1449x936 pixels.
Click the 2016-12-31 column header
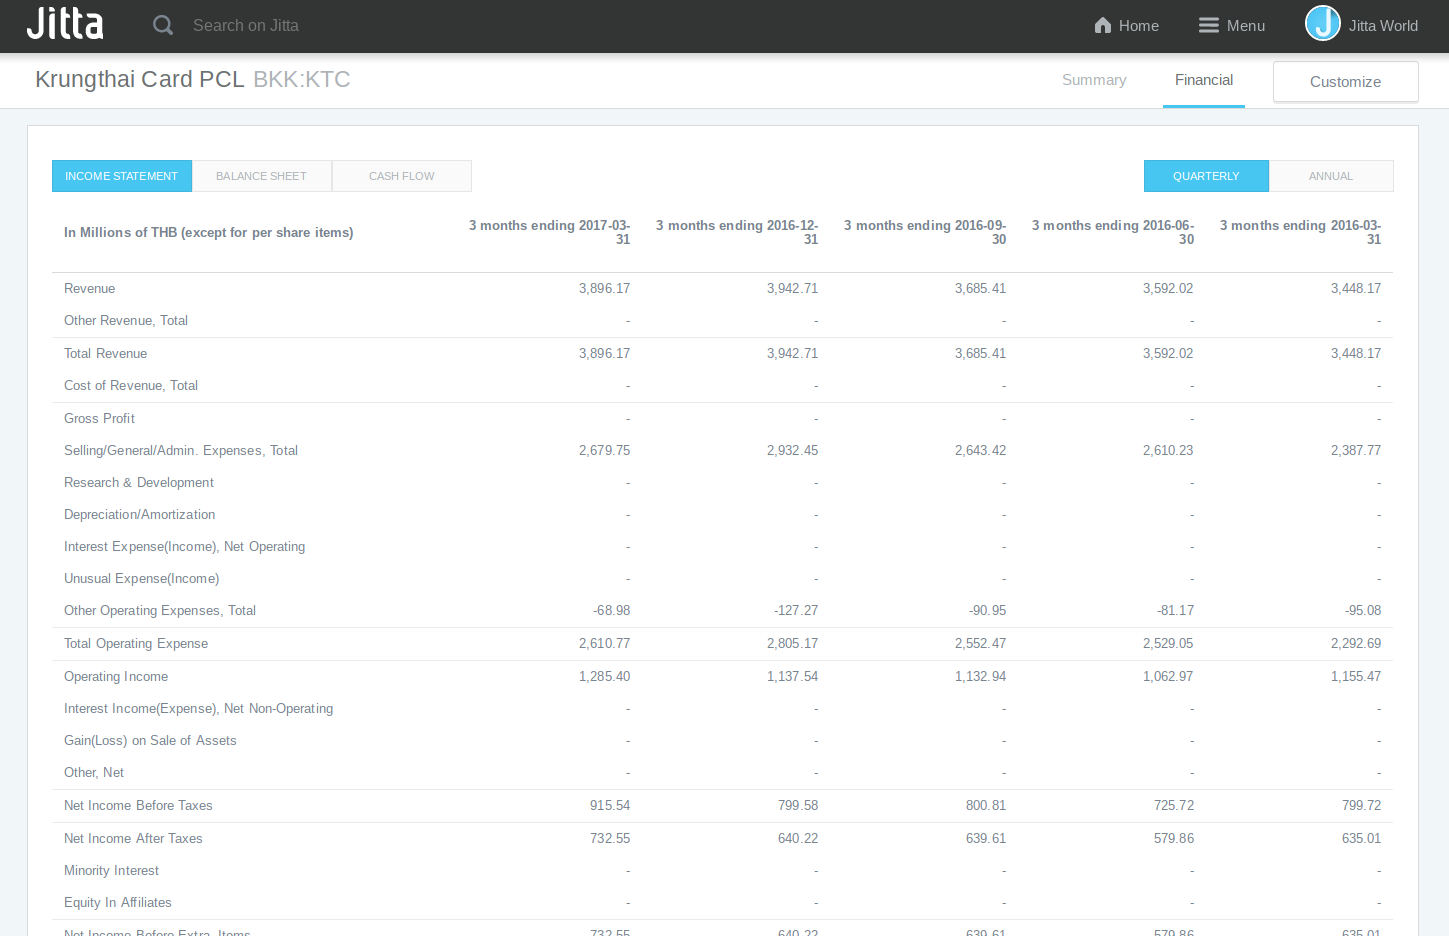tap(737, 232)
